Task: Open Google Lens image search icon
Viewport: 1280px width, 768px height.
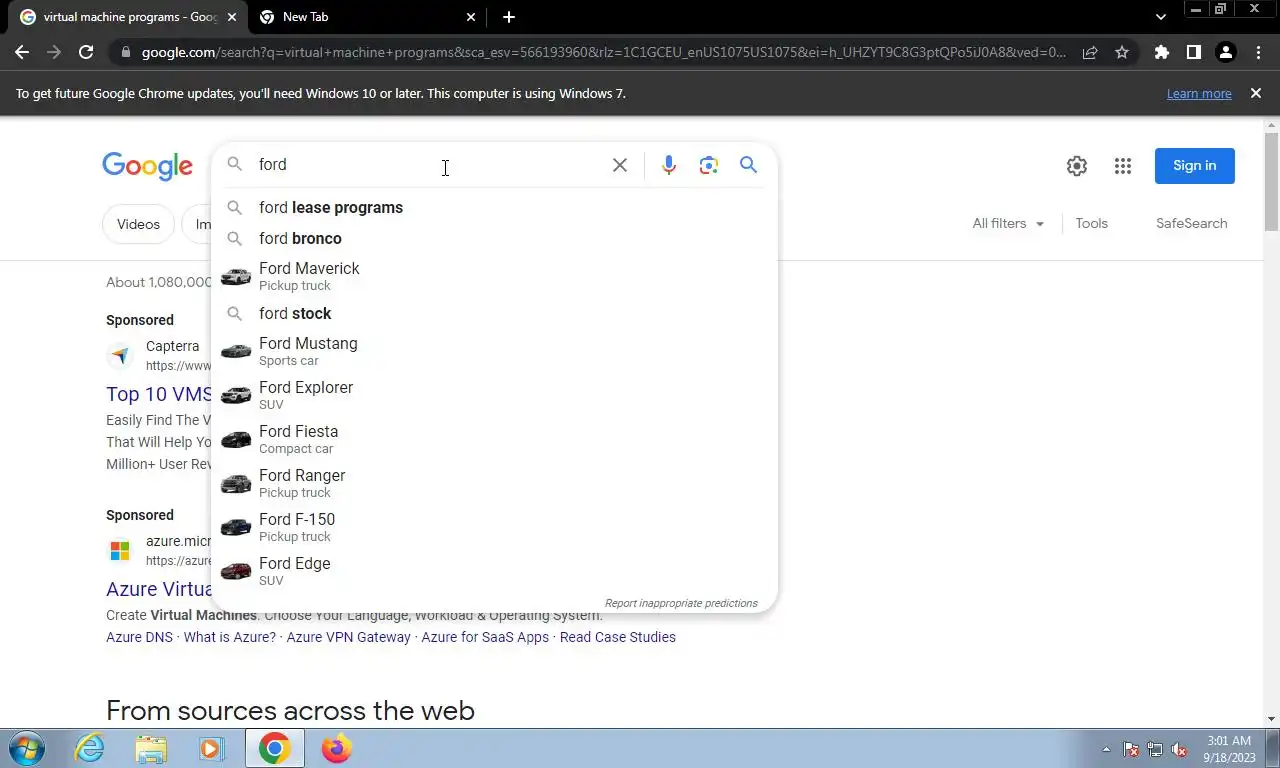Action: point(709,165)
